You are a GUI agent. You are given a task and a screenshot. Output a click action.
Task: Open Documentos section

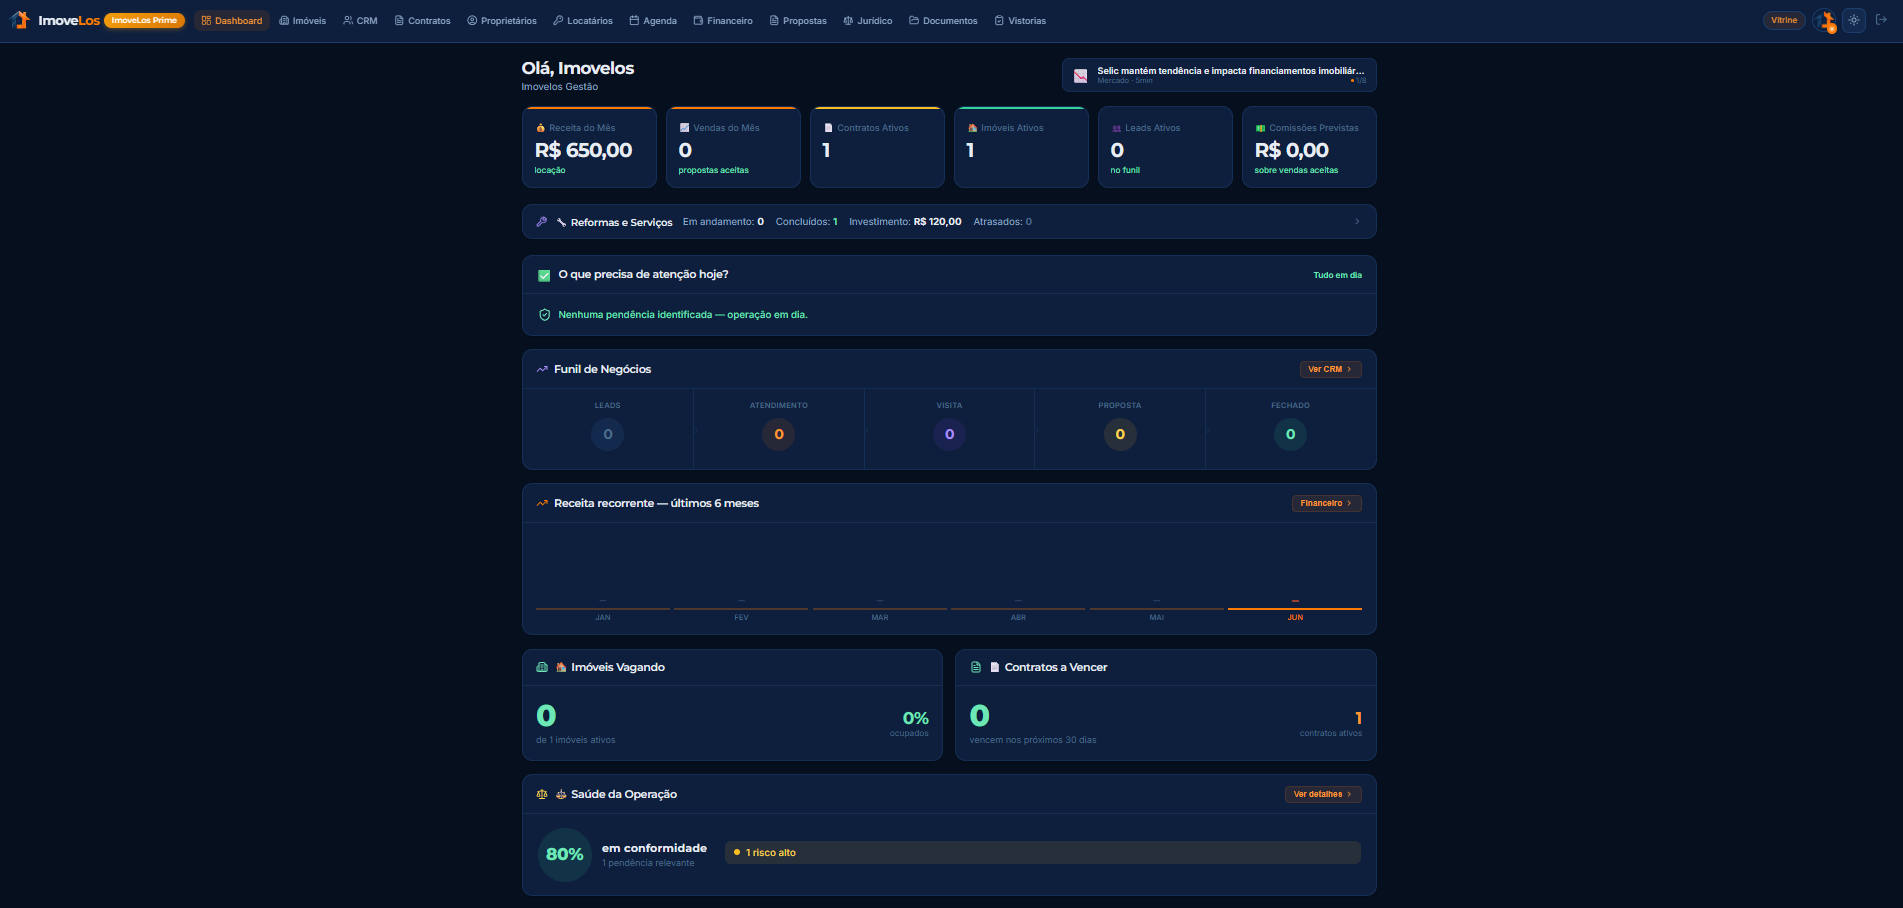[943, 20]
